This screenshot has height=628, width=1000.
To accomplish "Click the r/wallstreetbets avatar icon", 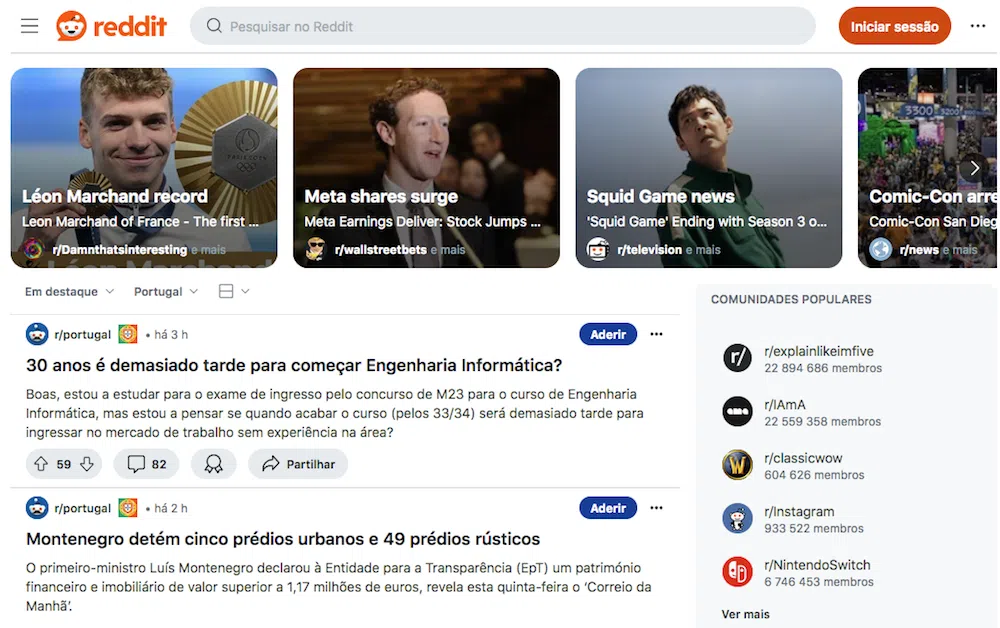I will (316, 249).
